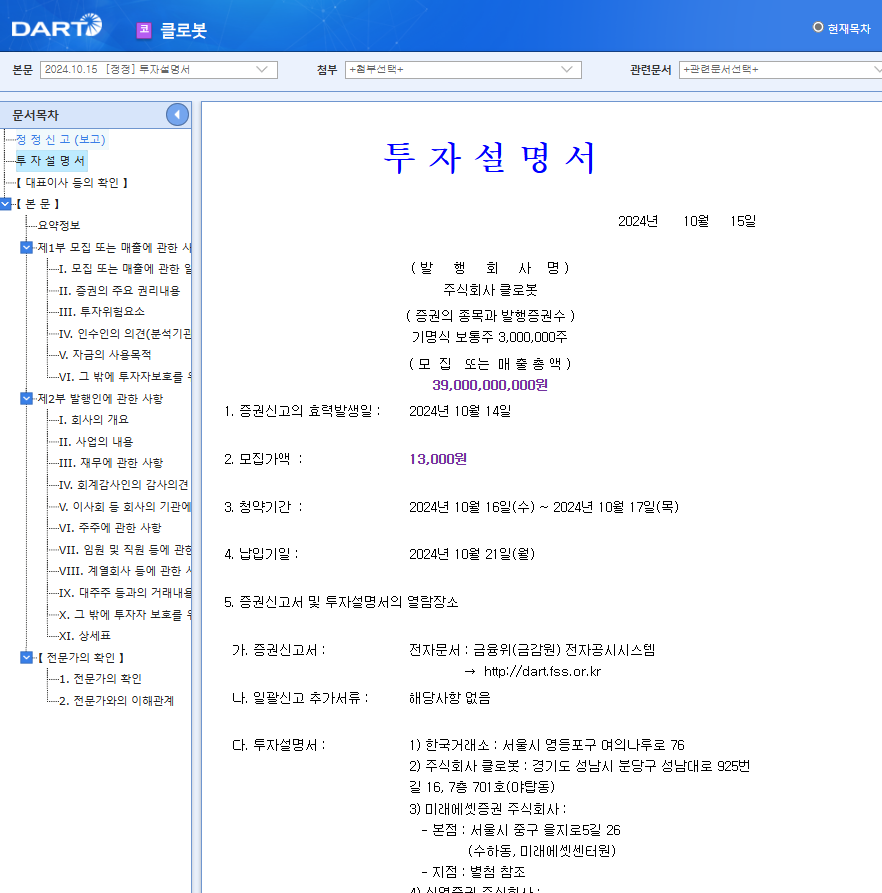Open the 본문 document version dropdown

click(x=263, y=69)
